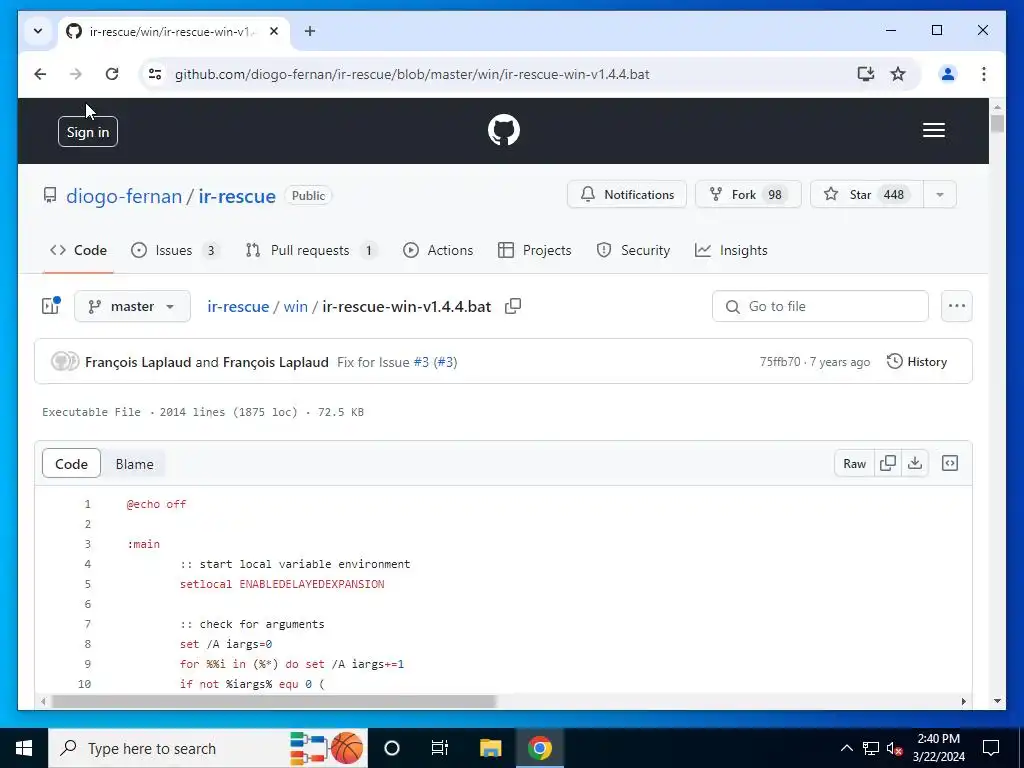Open File Explorer from taskbar
Screen dimensions: 1024x768
tap(490, 748)
